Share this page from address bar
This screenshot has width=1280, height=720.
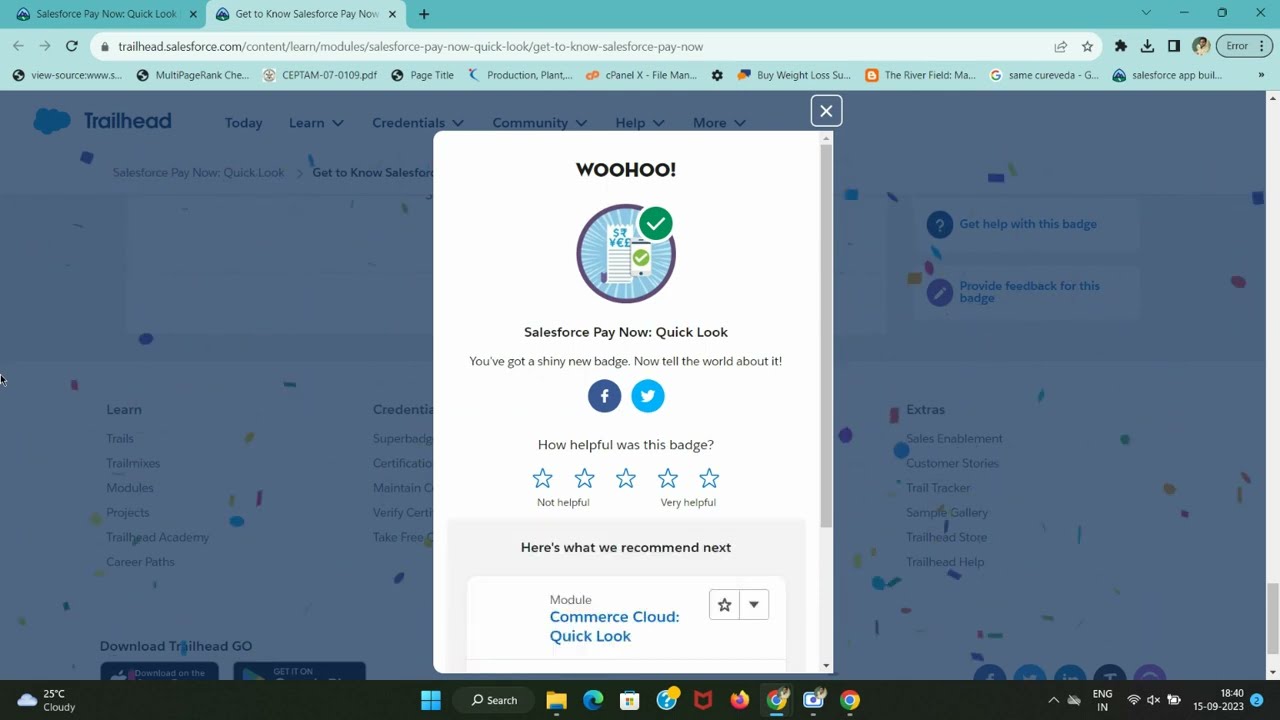click(1060, 46)
